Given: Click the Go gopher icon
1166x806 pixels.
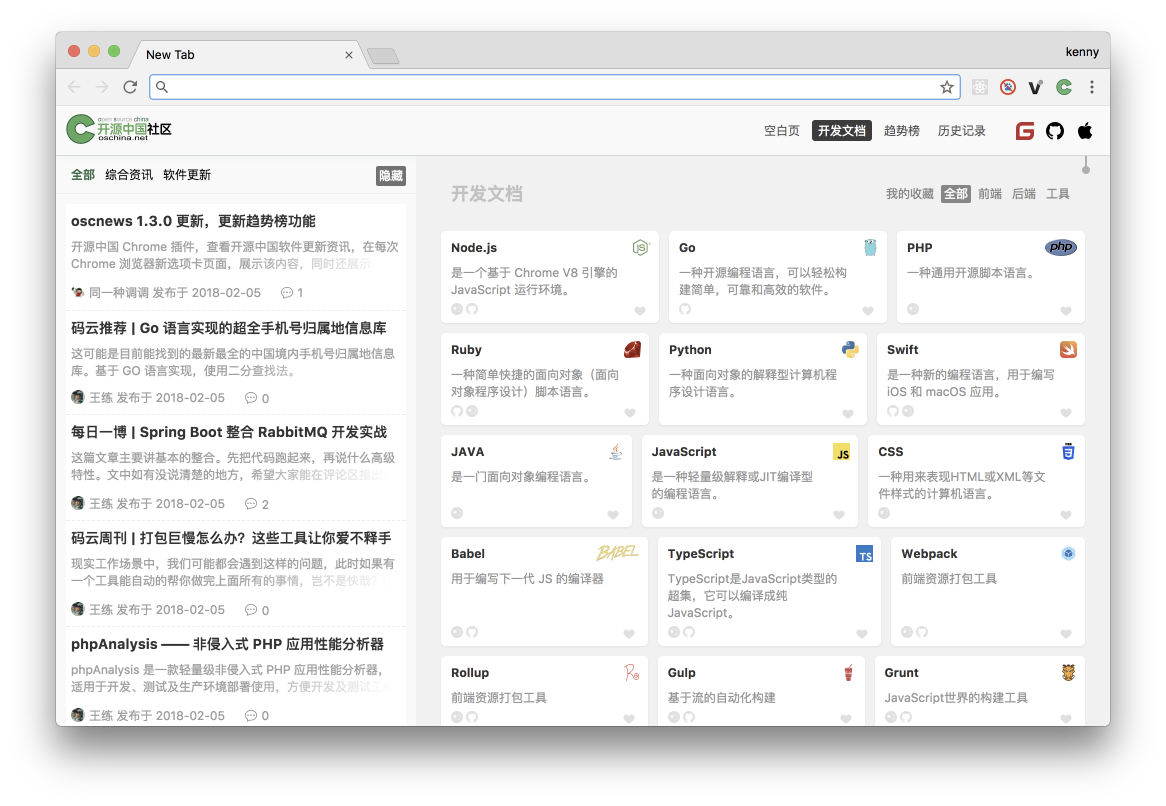Looking at the screenshot, I should click(x=870, y=248).
